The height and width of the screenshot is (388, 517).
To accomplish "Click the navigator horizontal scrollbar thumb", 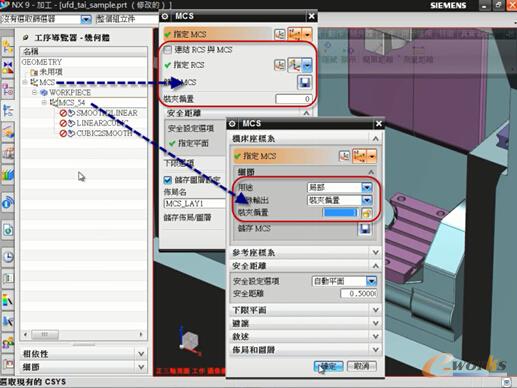I will point(45,334).
